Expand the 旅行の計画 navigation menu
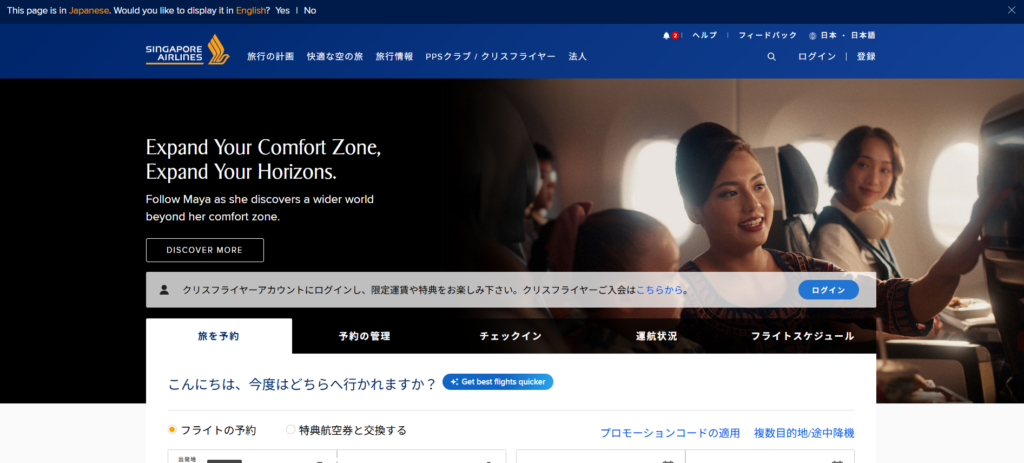This screenshot has height=463, width=1024. coord(270,57)
